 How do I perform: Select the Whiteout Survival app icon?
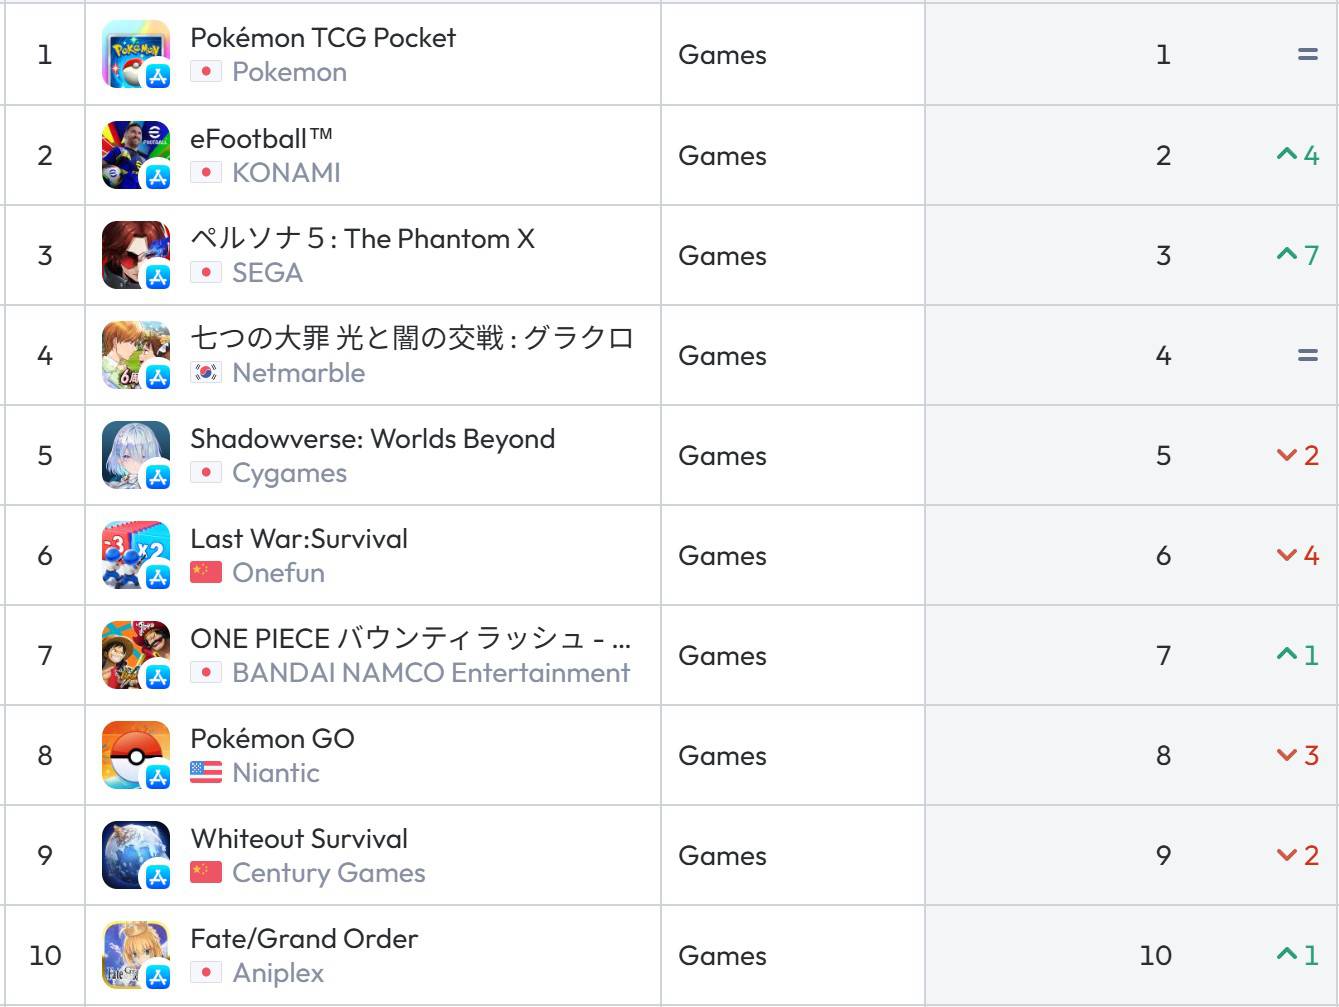point(136,855)
